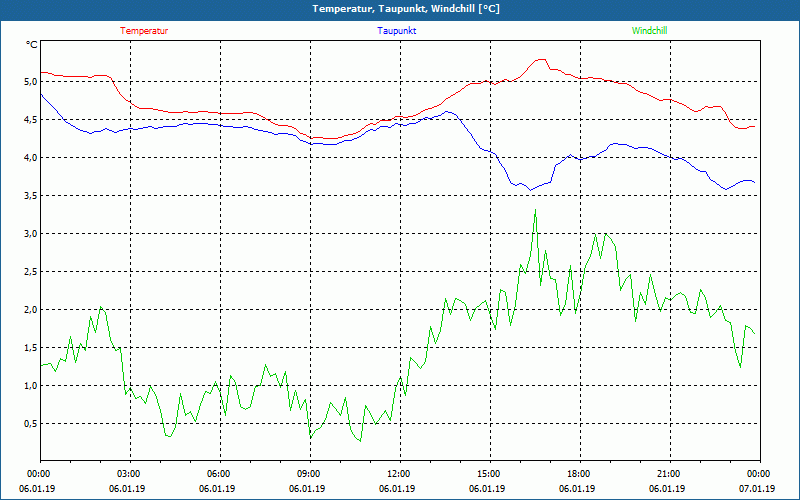Click the 4,5 y-axis value
This screenshot has width=800, height=500.
point(31,119)
